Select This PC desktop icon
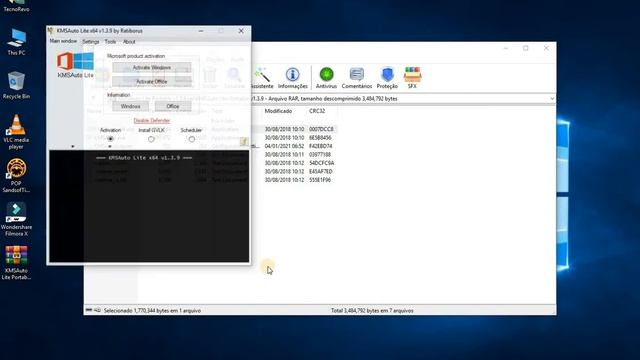The image size is (640, 360). [16, 42]
